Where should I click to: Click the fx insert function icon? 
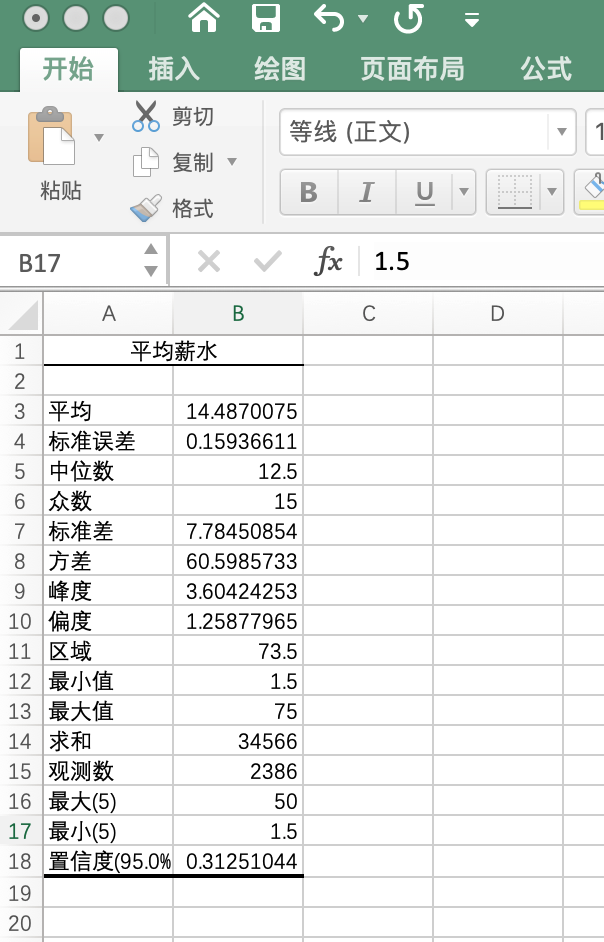tap(328, 262)
